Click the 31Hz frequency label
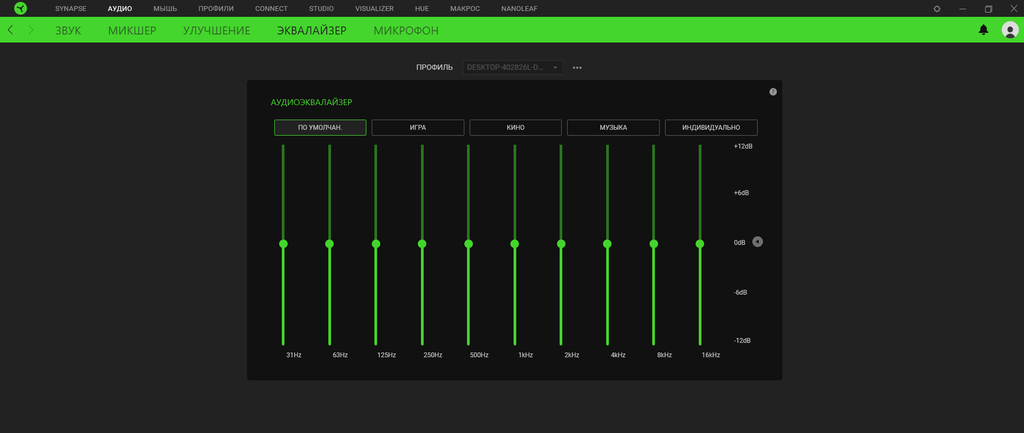This screenshot has height=433, width=1024. (294, 355)
